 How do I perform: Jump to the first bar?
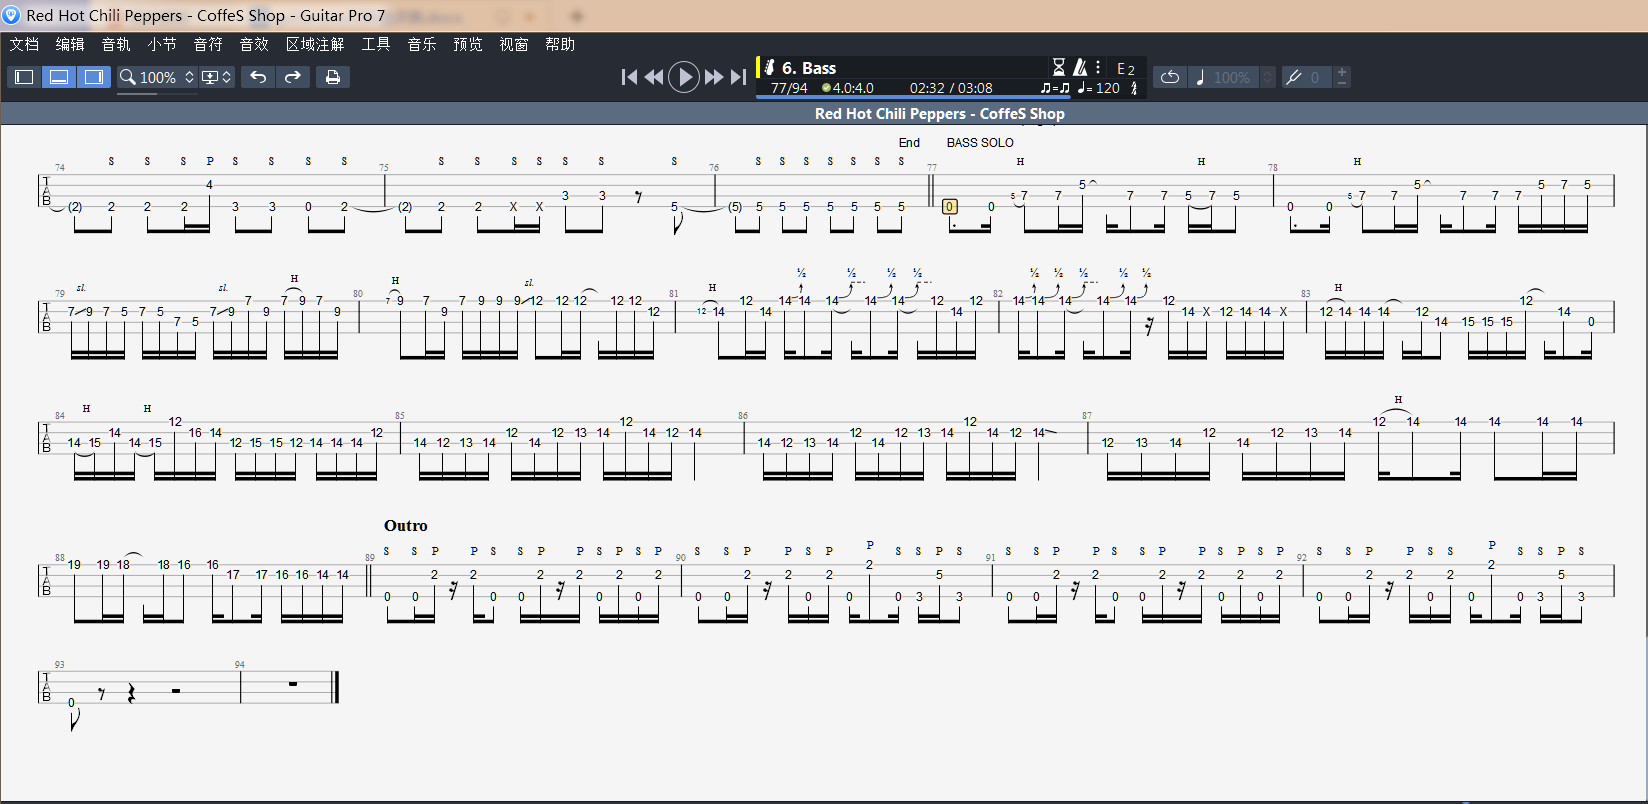[x=629, y=77]
